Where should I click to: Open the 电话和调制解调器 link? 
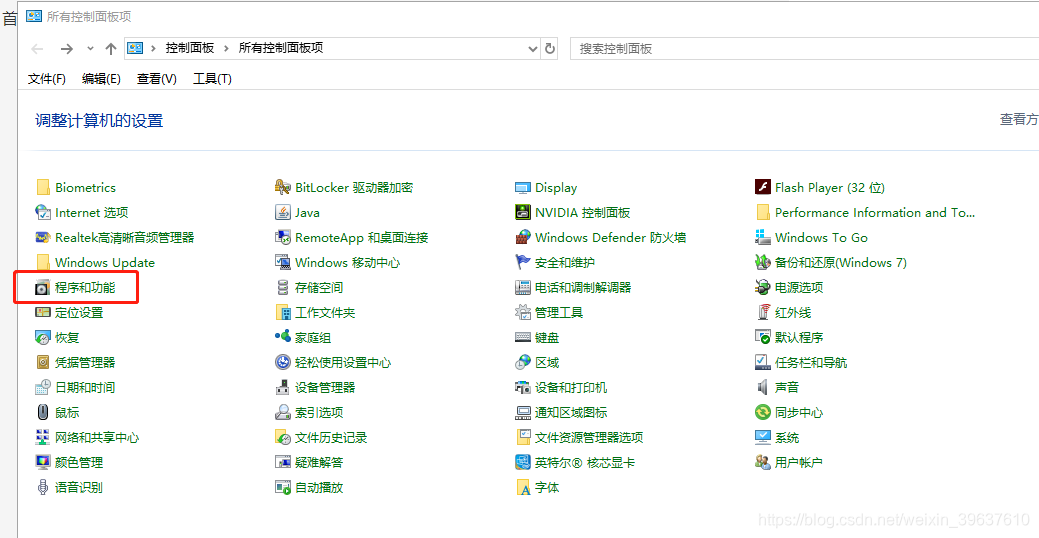point(583,288)
